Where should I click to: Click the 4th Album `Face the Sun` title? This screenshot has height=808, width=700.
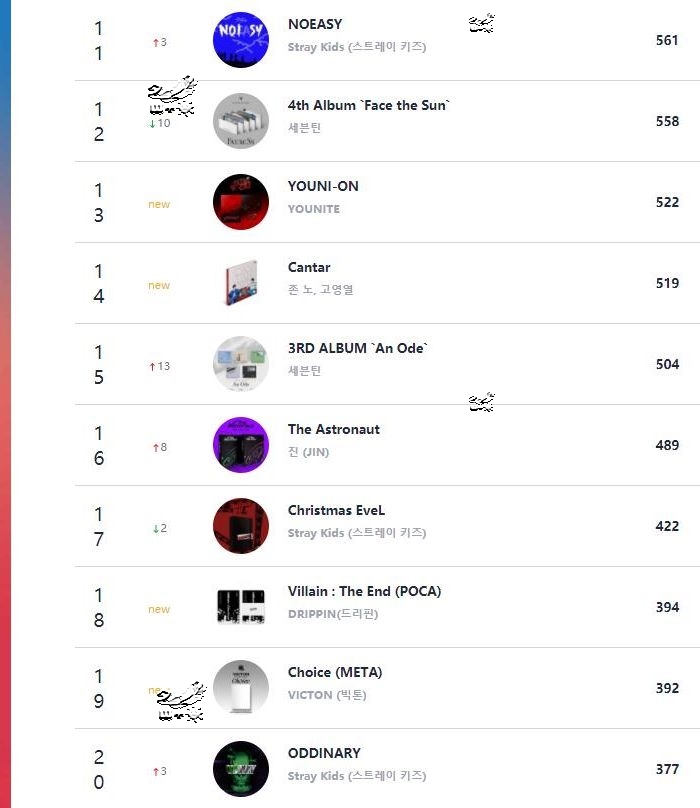click(369, 105)
